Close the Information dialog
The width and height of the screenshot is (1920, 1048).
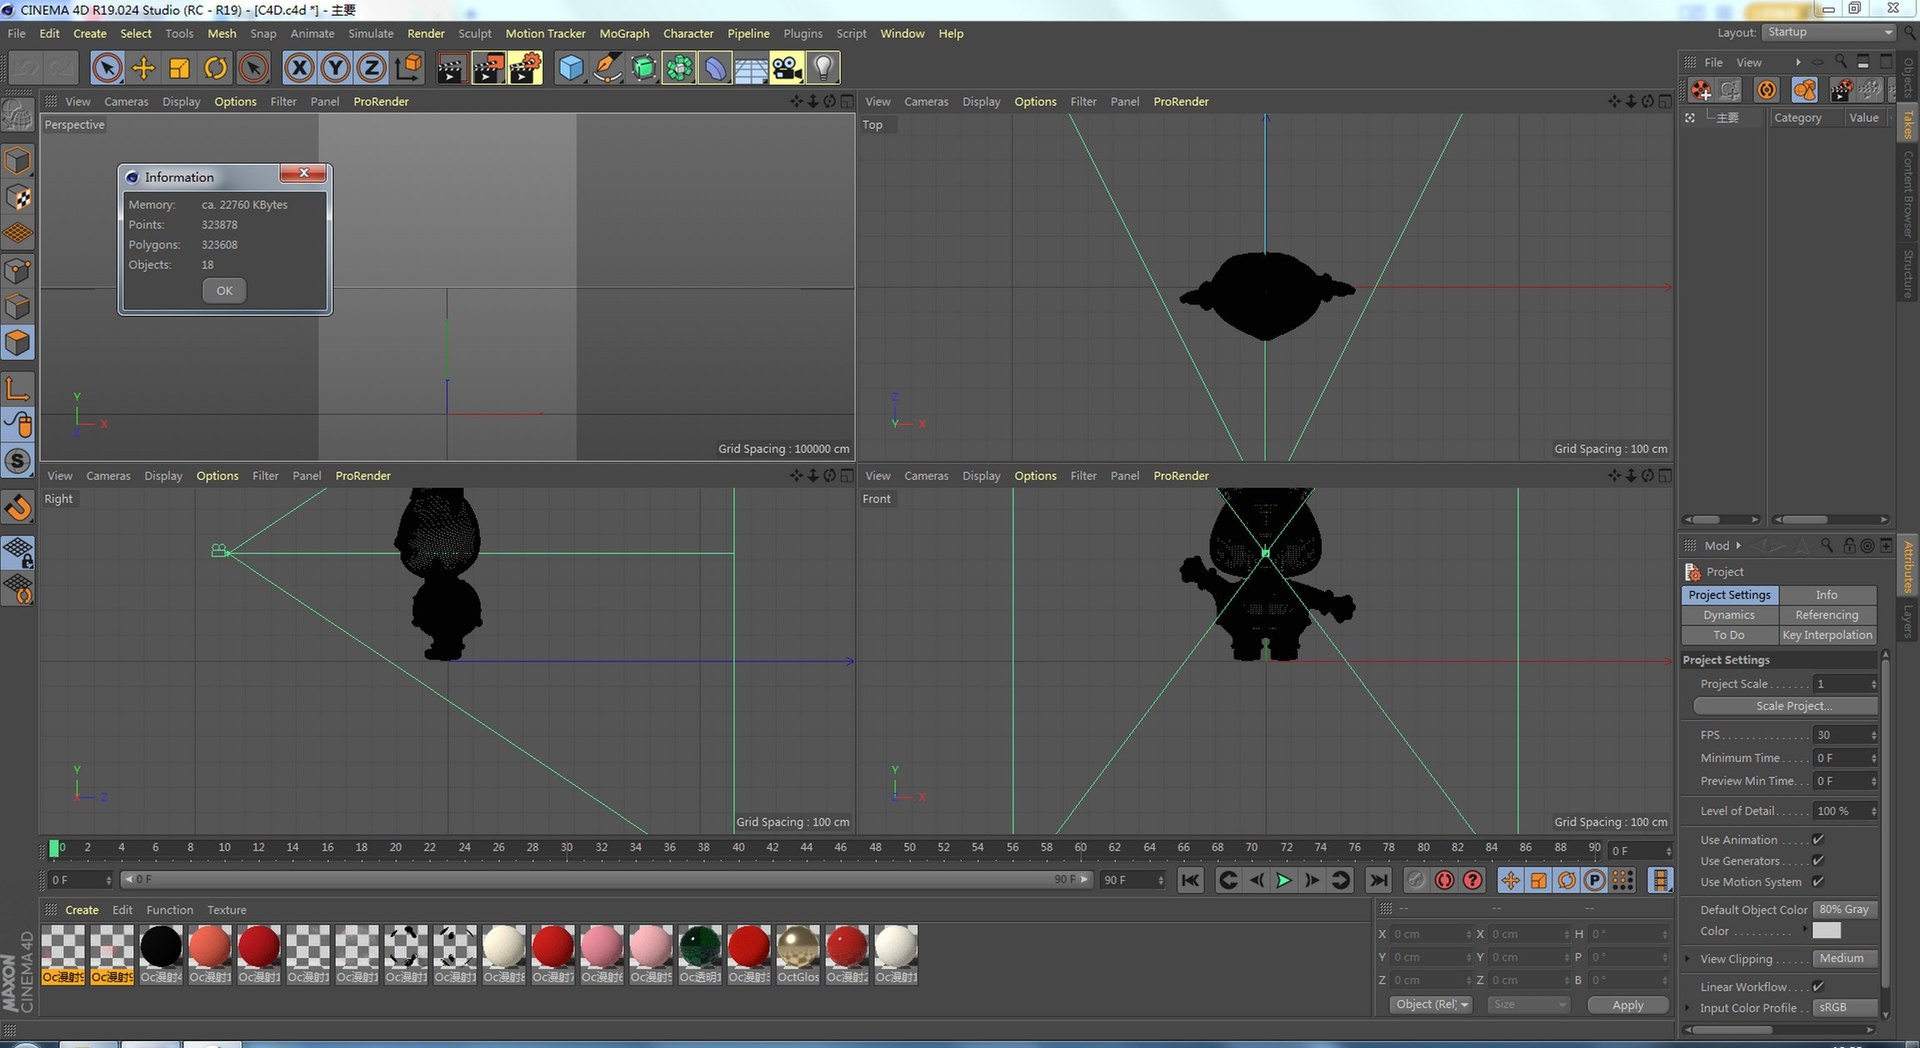pyautogui.click(x=303, y=173)
